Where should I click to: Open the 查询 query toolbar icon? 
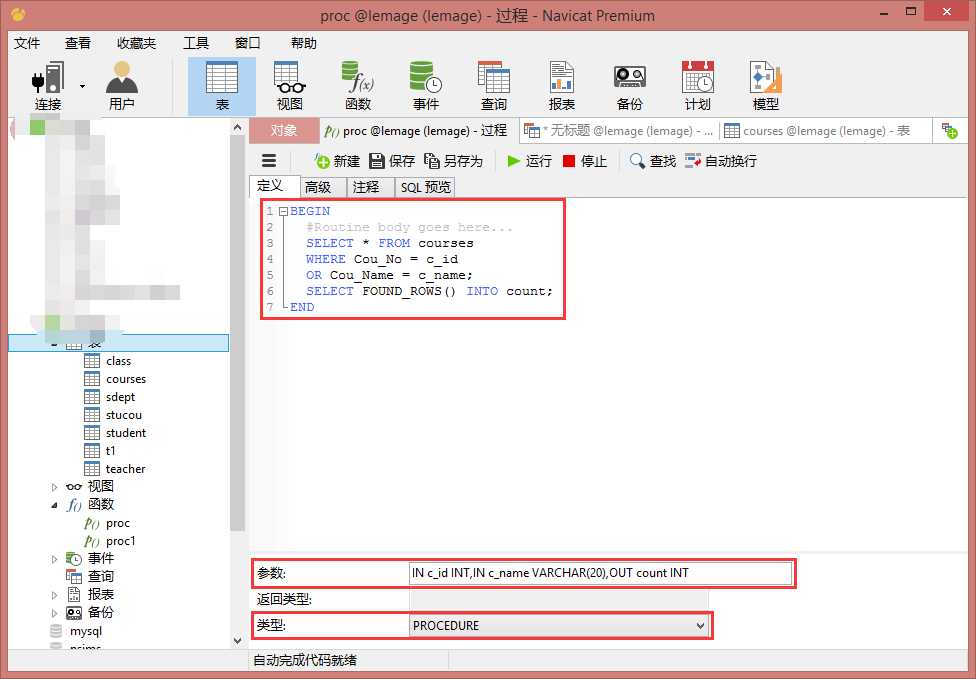click(494, 86)
